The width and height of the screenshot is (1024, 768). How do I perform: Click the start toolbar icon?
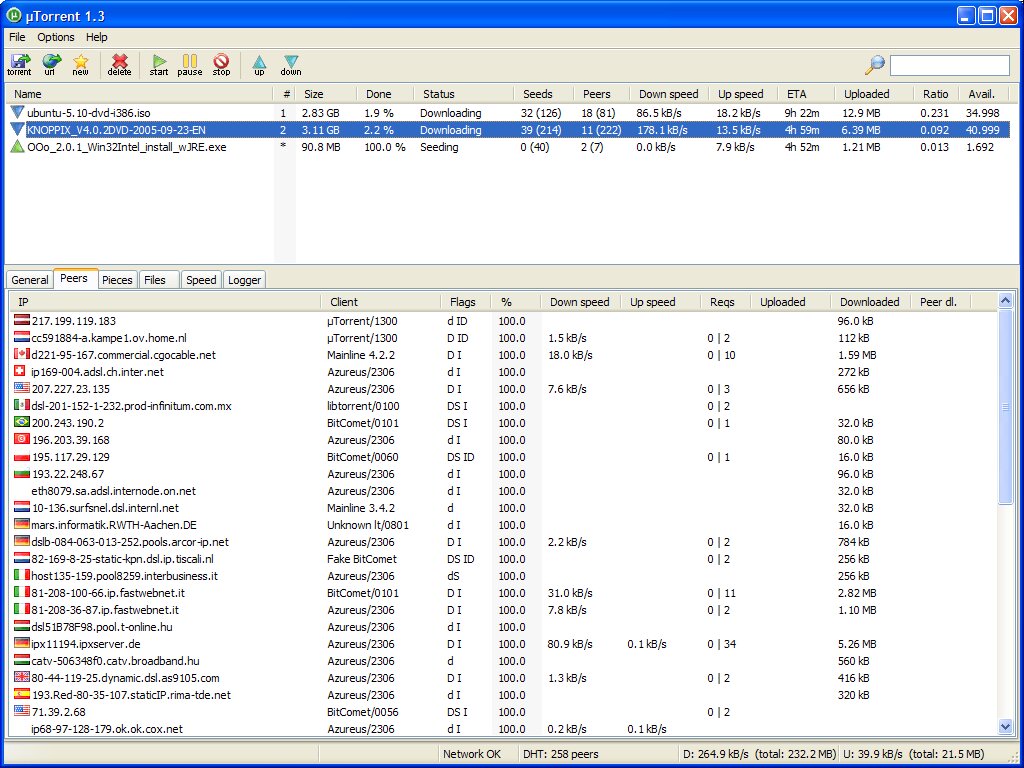(x=159, y=64)
